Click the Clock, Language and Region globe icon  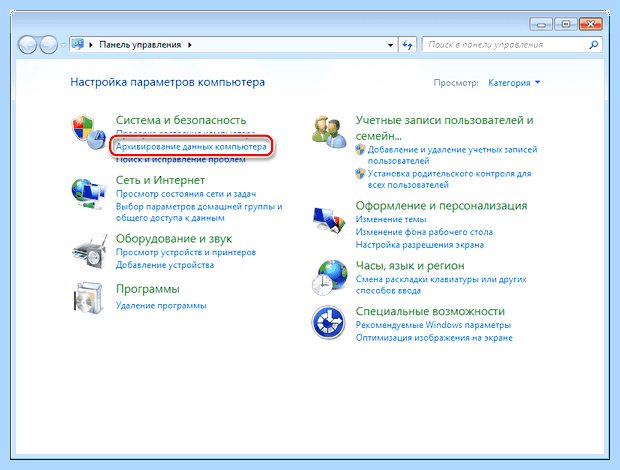click(329, 277)
